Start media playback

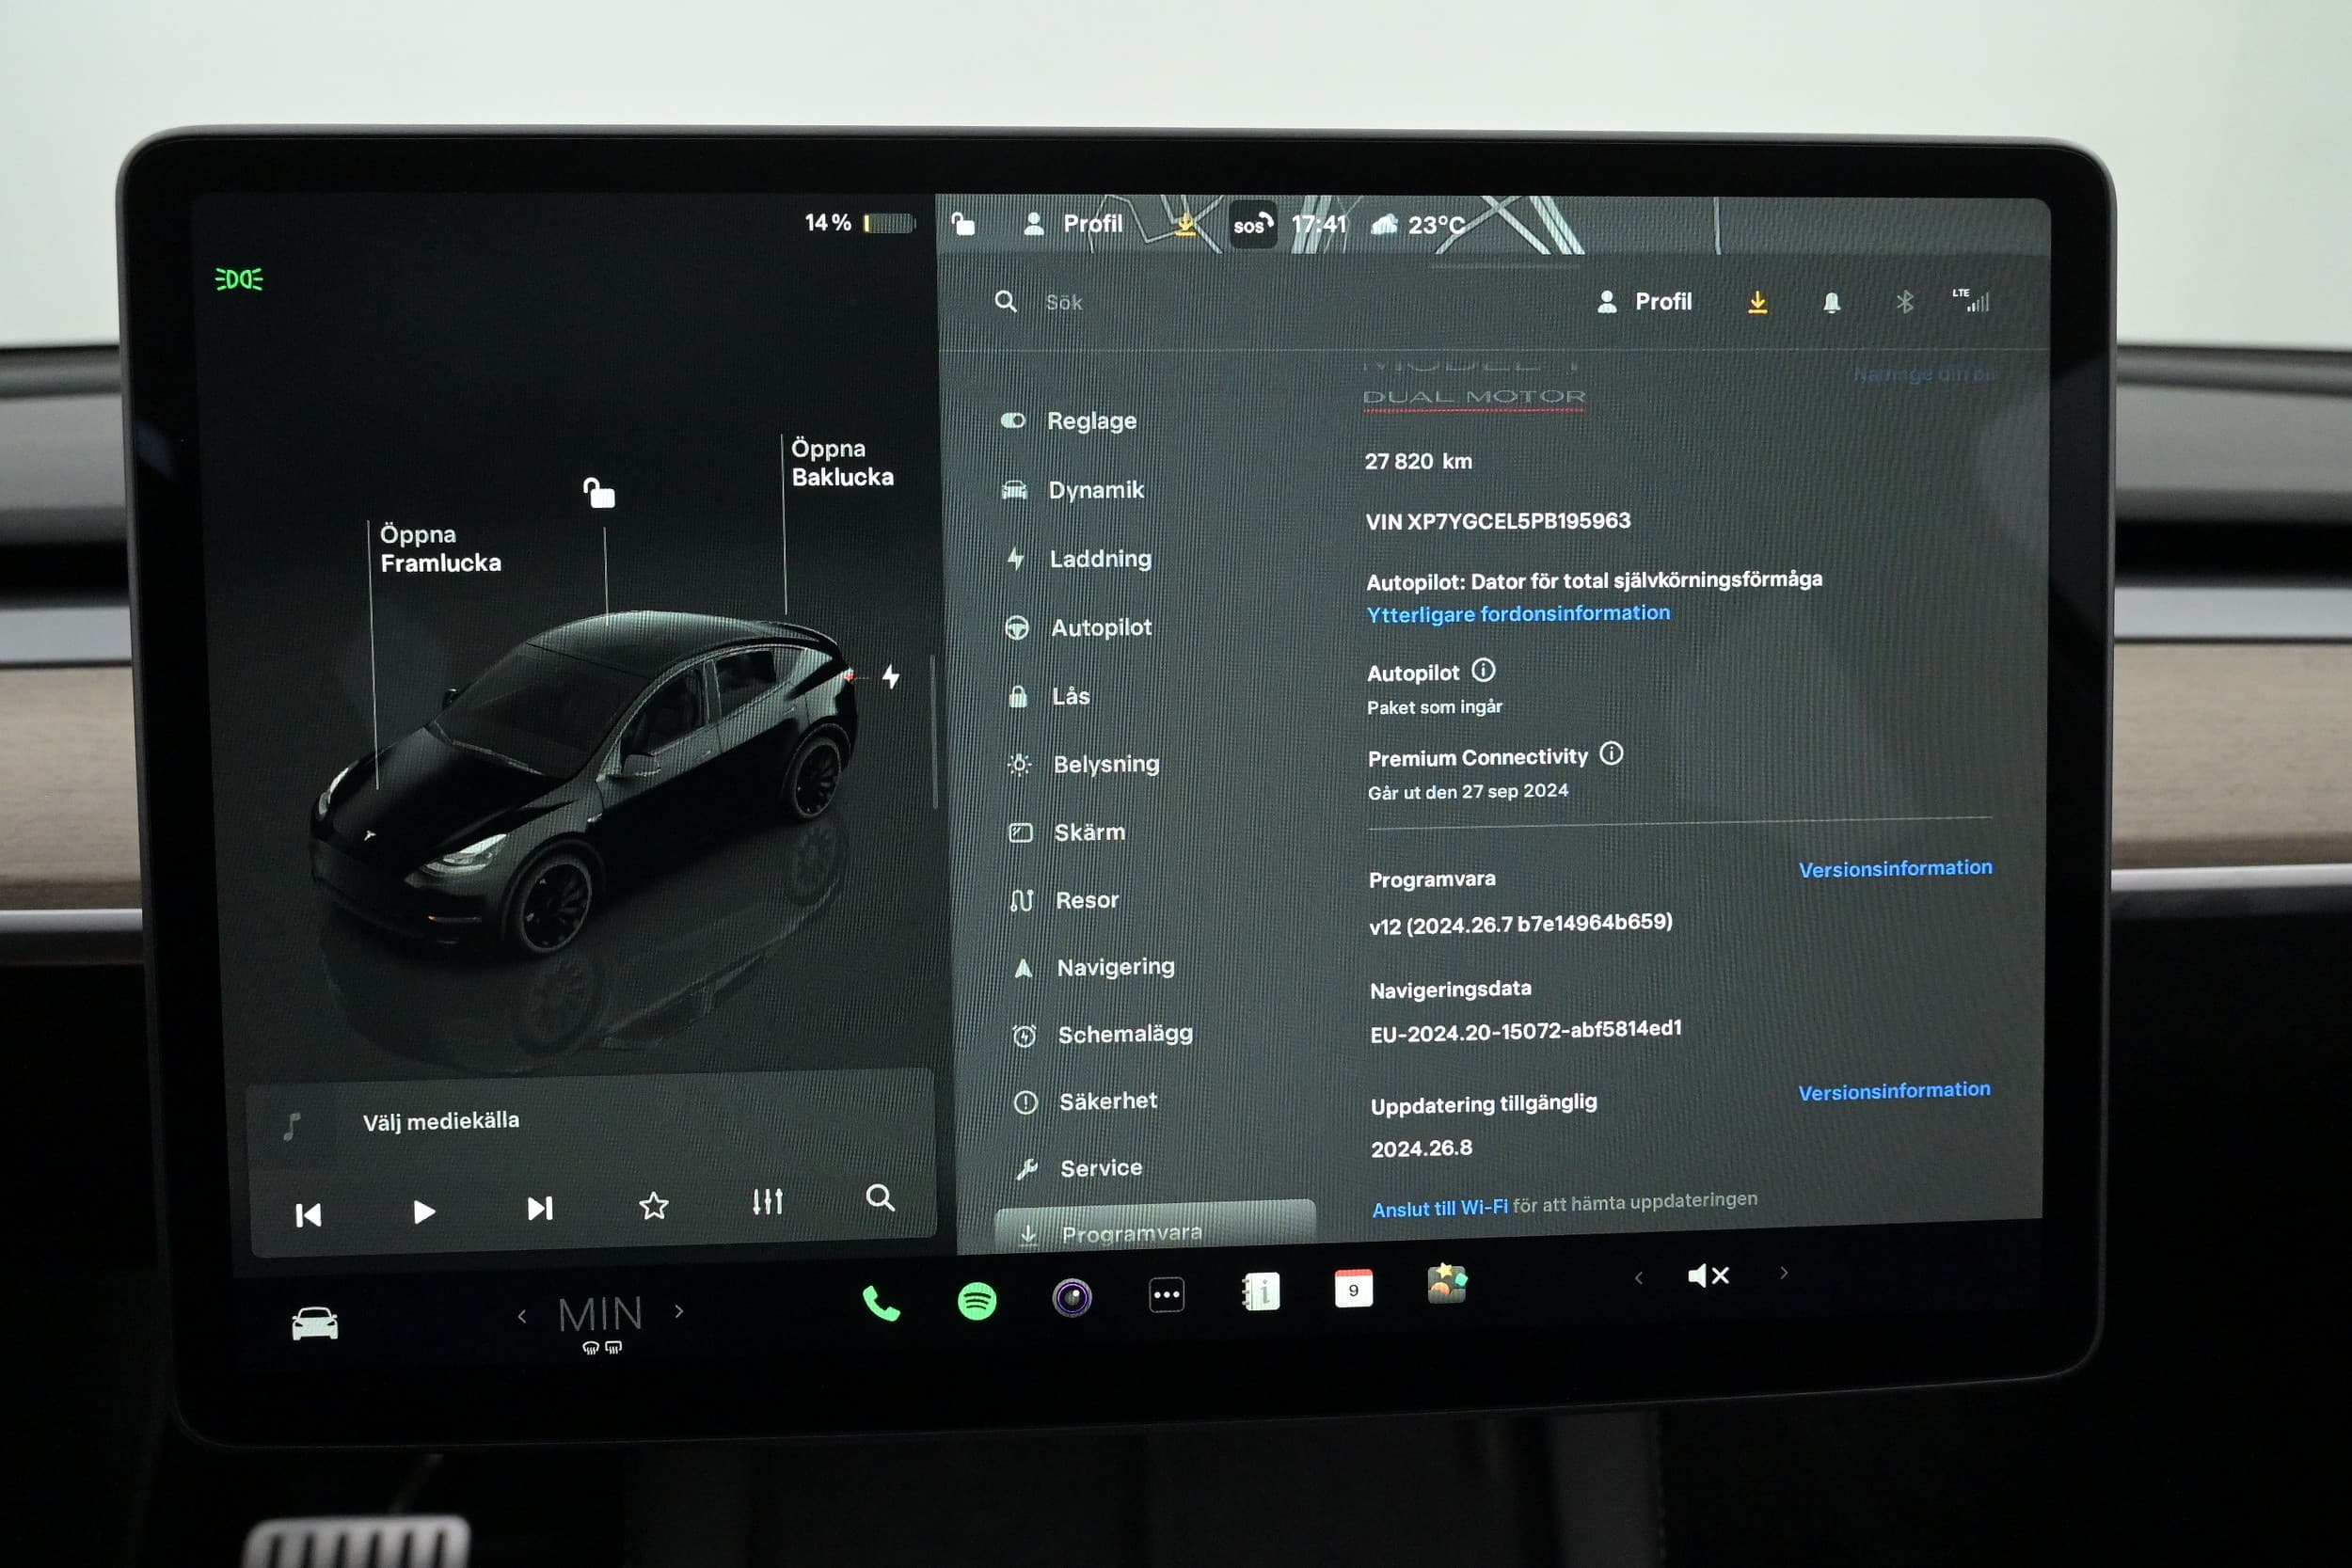coord(424,1212)
